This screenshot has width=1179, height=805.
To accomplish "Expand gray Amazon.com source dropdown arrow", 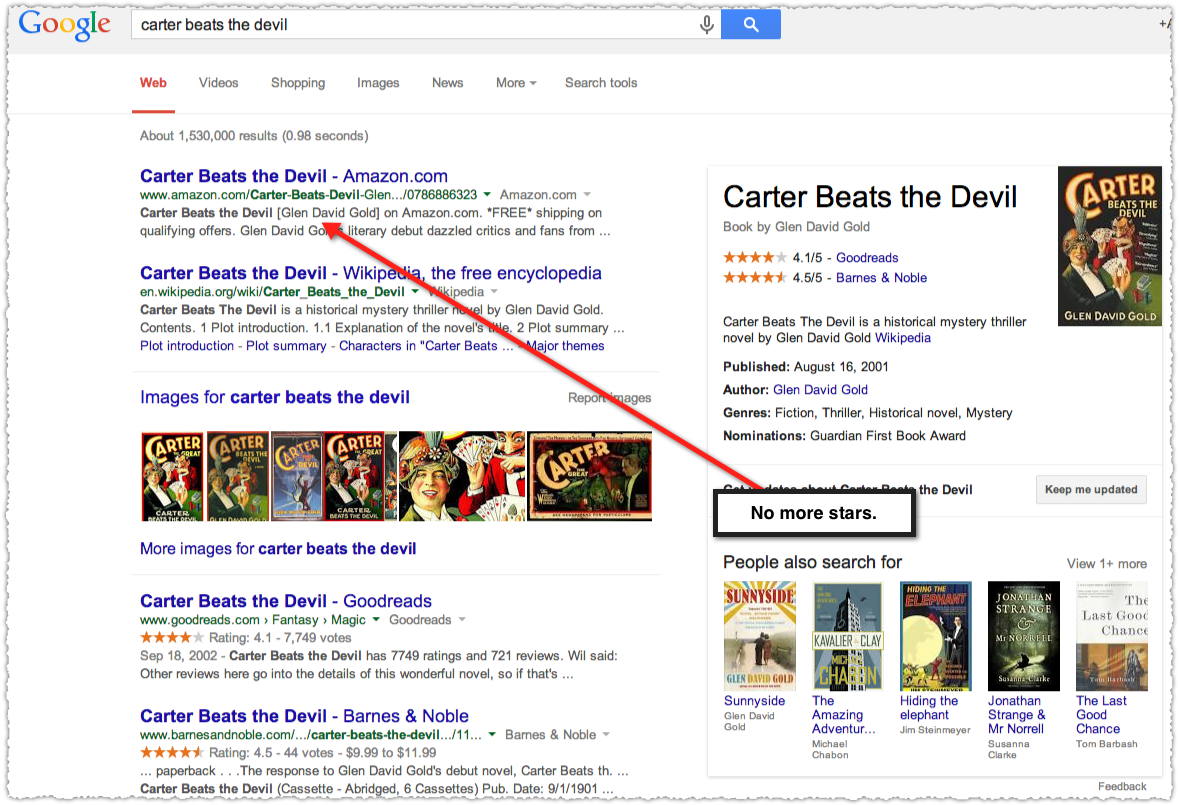I will 587,195.
